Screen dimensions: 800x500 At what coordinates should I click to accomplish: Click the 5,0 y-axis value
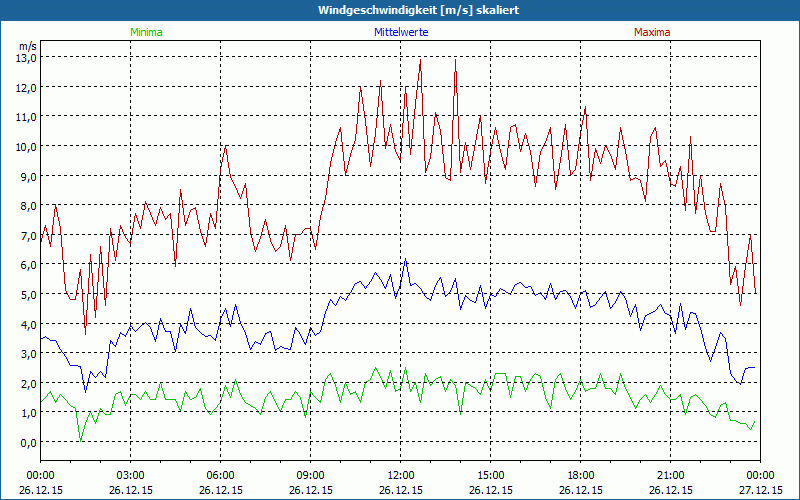[x=28, y=294]
